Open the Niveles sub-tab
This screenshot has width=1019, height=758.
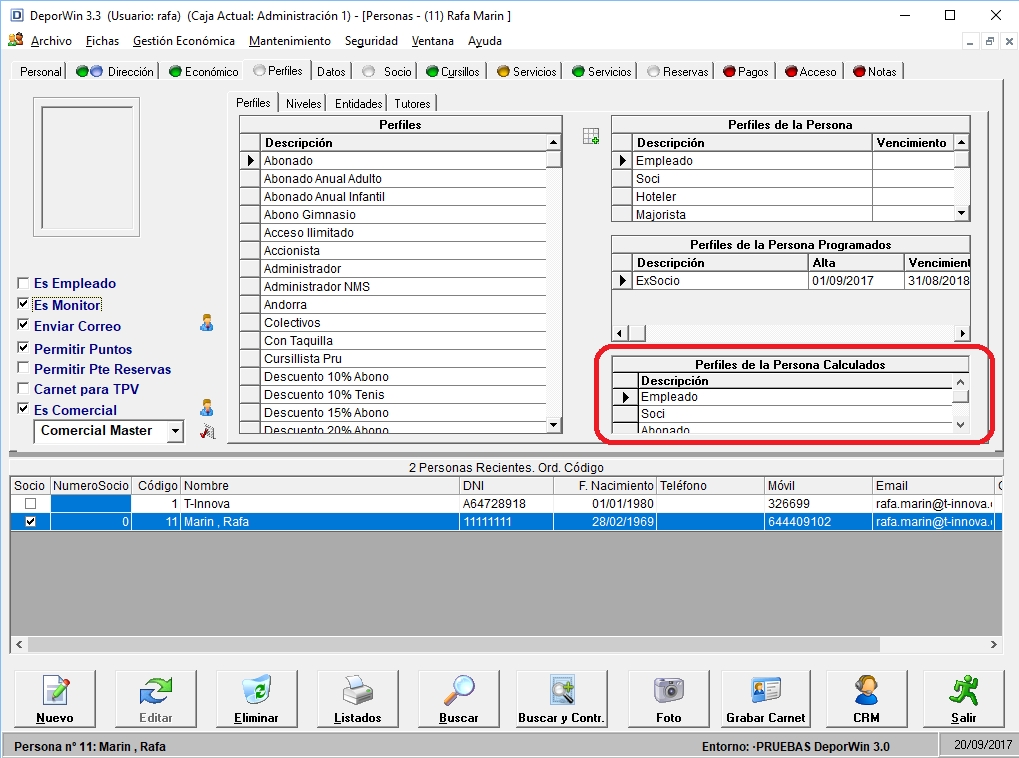coord(303,103)
